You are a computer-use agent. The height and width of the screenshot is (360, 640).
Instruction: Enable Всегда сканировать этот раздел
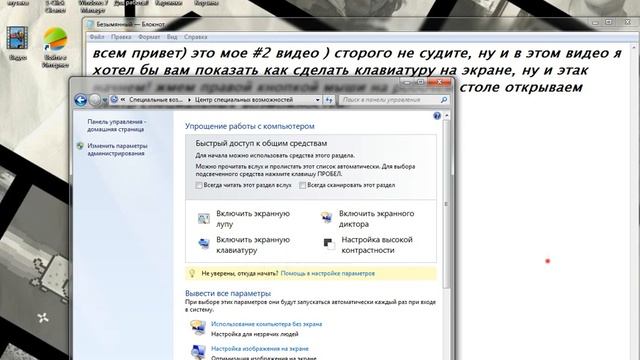[x=302, y=185]
